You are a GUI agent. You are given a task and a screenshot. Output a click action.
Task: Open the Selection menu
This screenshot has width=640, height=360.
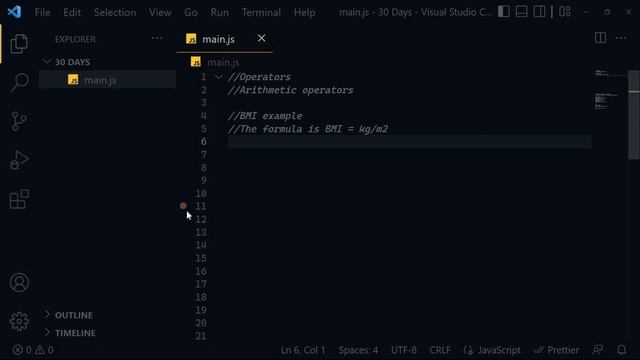115,12
